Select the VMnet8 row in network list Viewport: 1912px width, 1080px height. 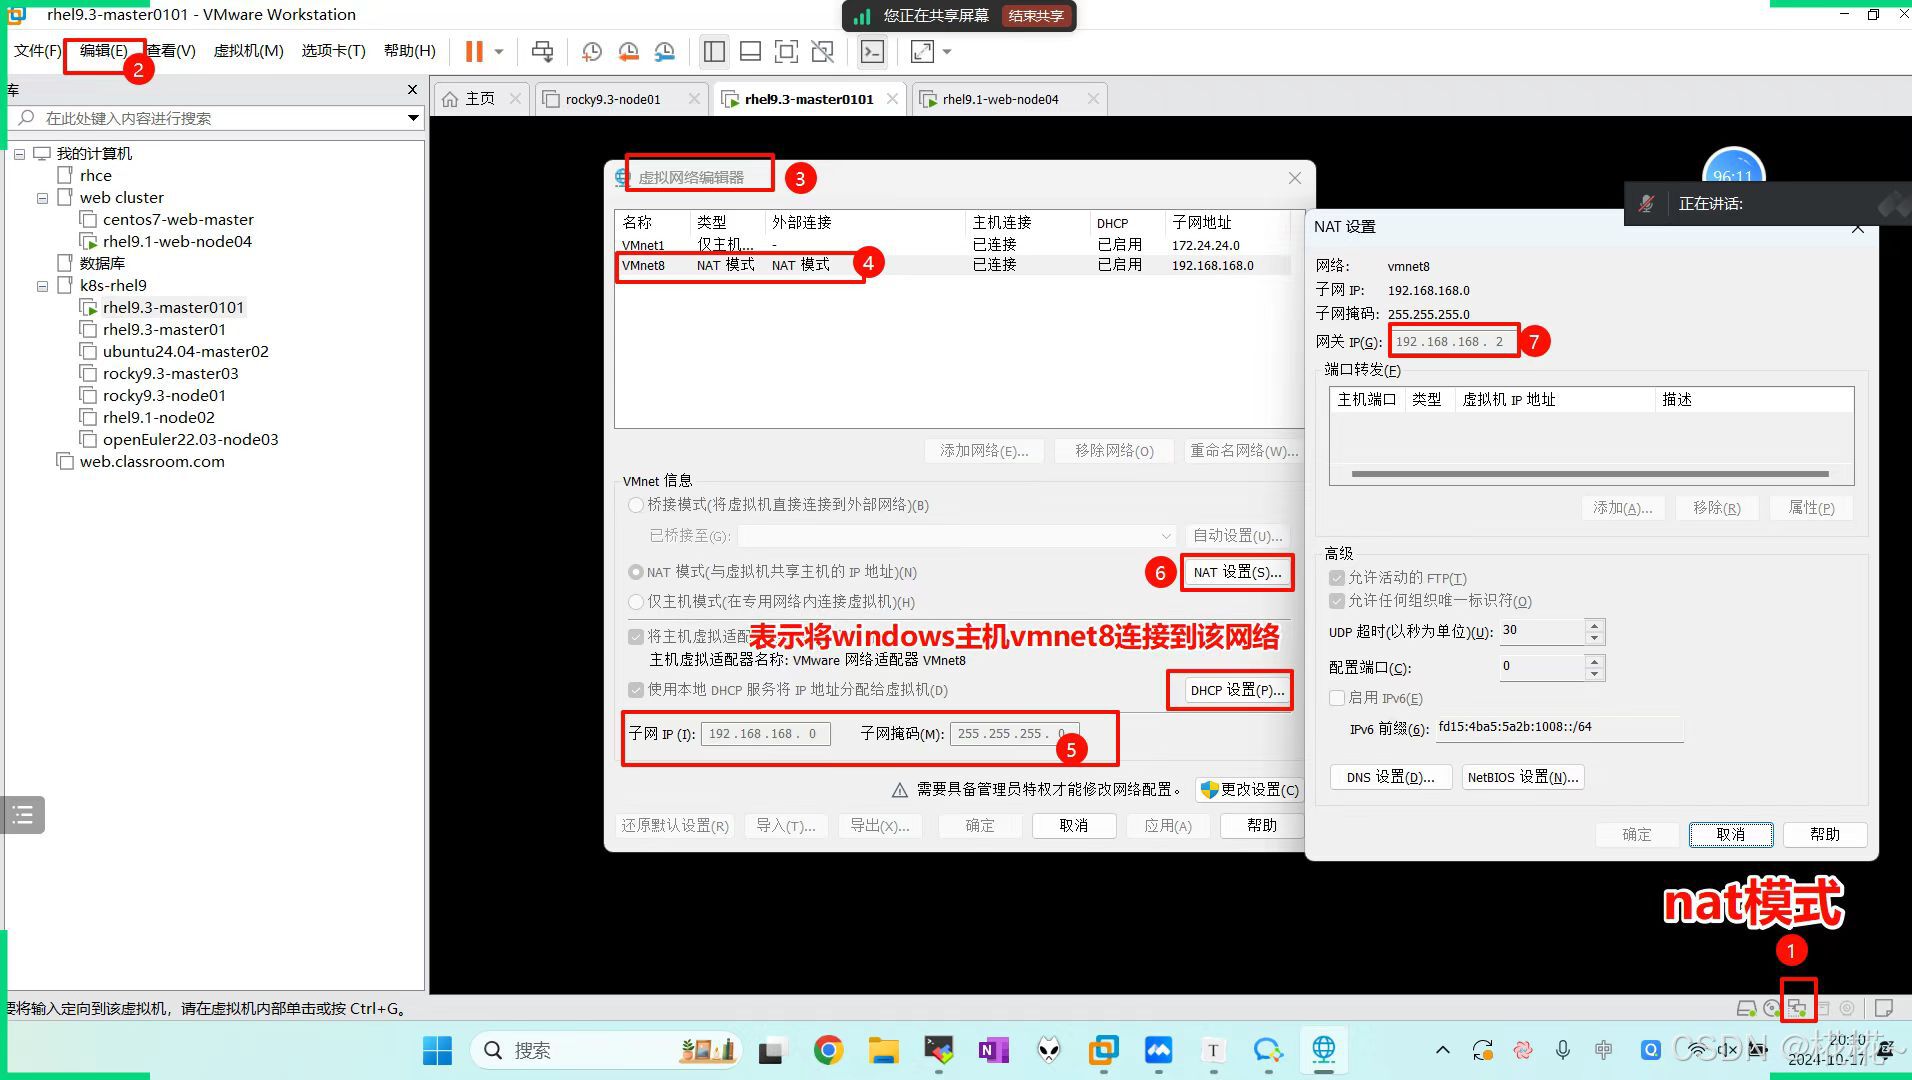[952, 265]
